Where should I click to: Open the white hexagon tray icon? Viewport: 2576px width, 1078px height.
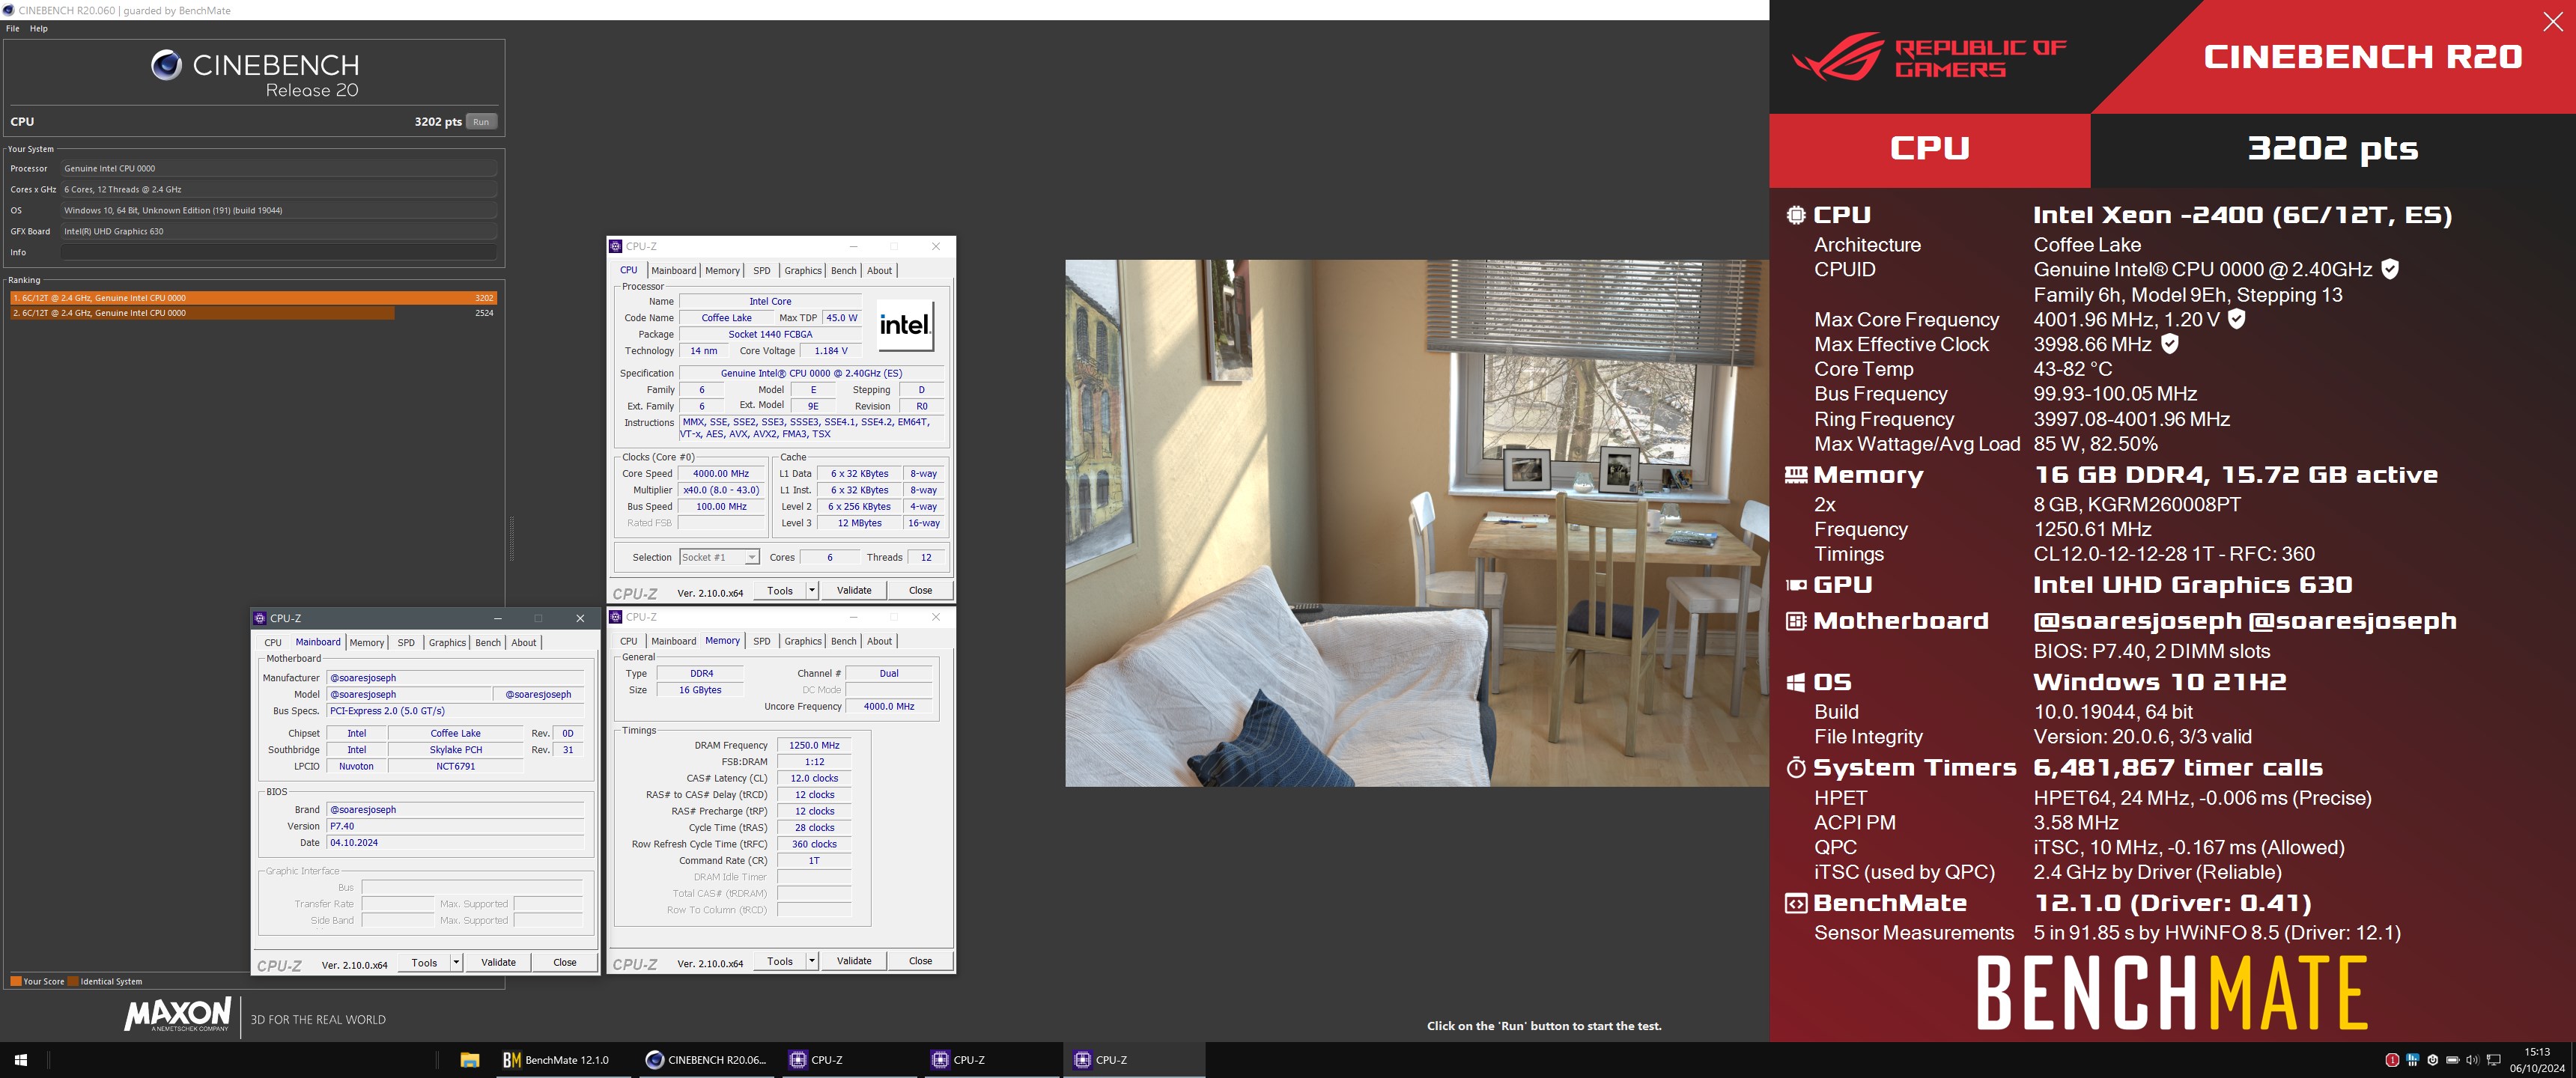2432,1060
